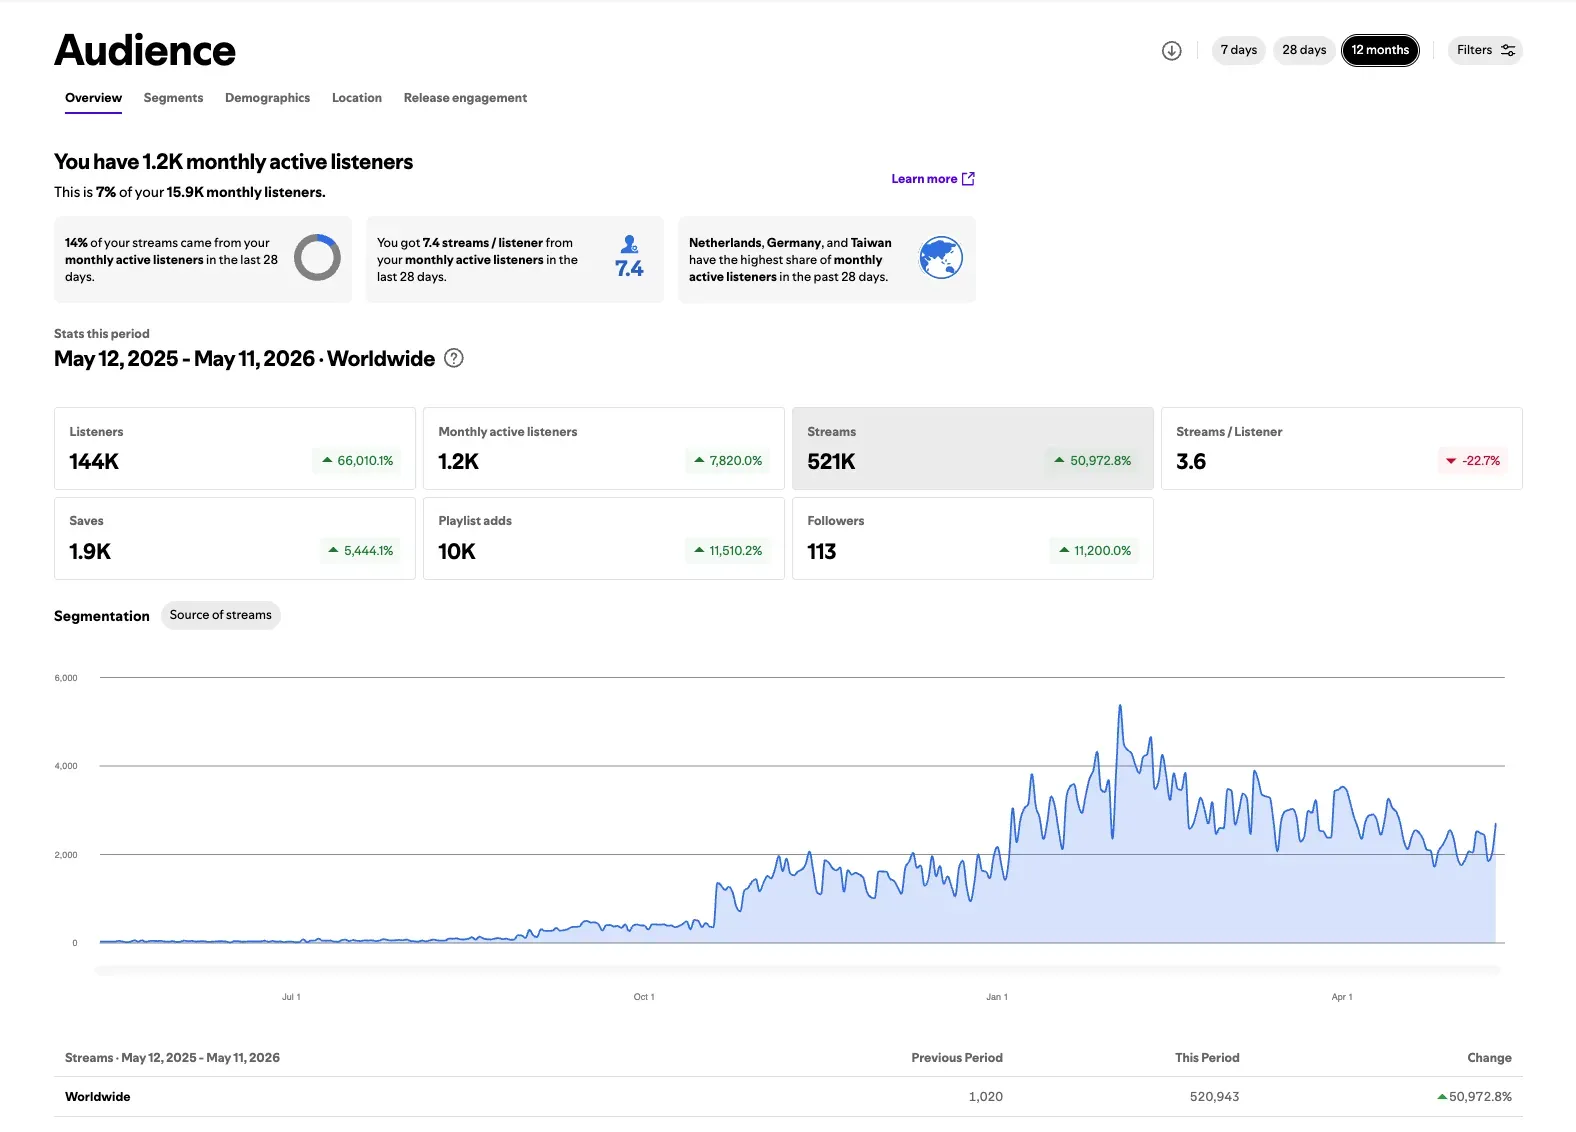The height and width of the screenshot is (1132, 1576).
Task: Open the Source of streams segmentation
Action: tap(220, 615)
